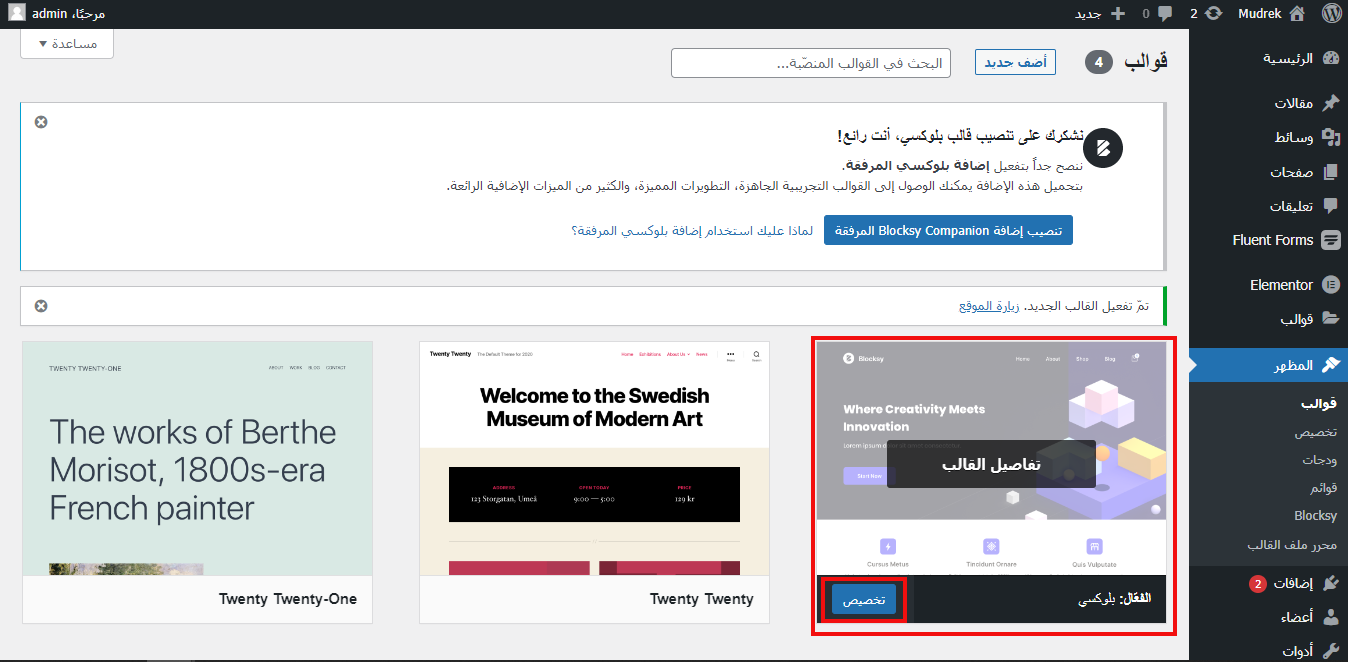Click the Twenty Twenty-One theme name
This screenshot has width=1348, height=662.
point(288,599)
